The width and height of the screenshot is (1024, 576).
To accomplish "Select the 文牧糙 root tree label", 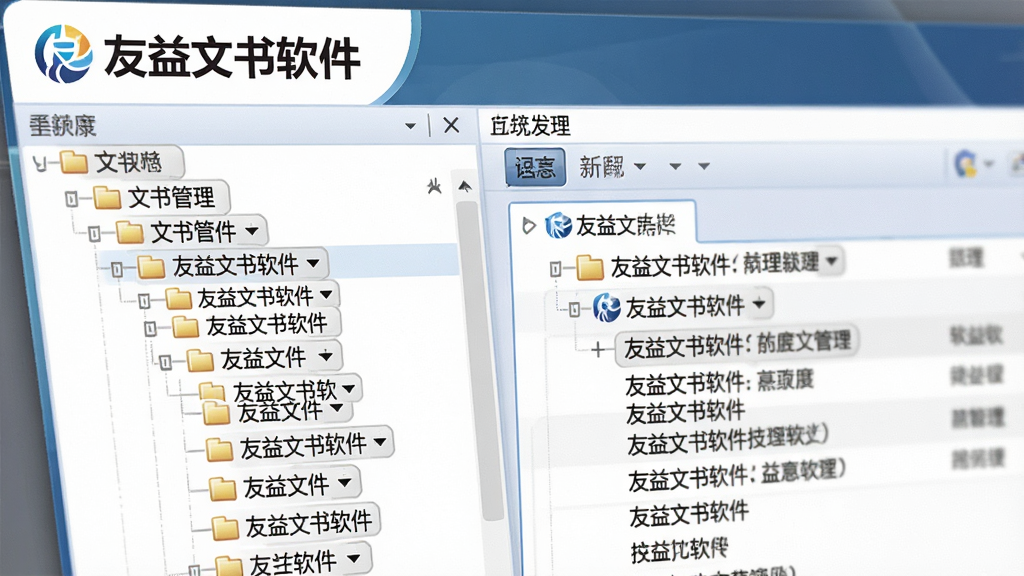I will click(128, 162).
